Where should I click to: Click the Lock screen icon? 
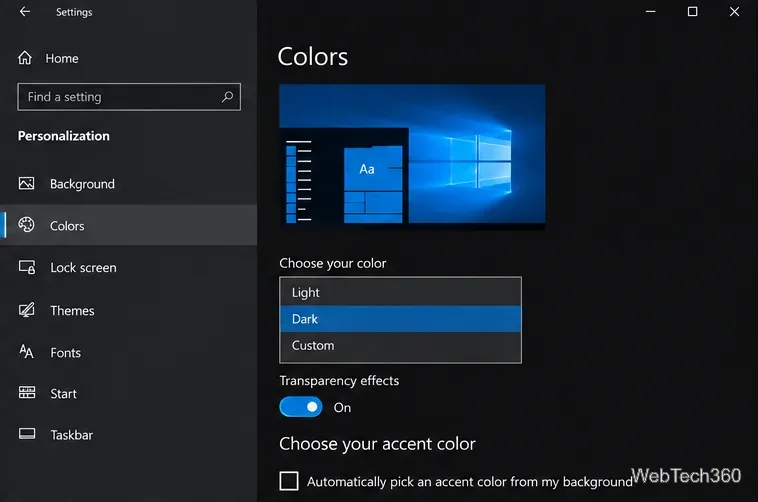coord(27,267)
